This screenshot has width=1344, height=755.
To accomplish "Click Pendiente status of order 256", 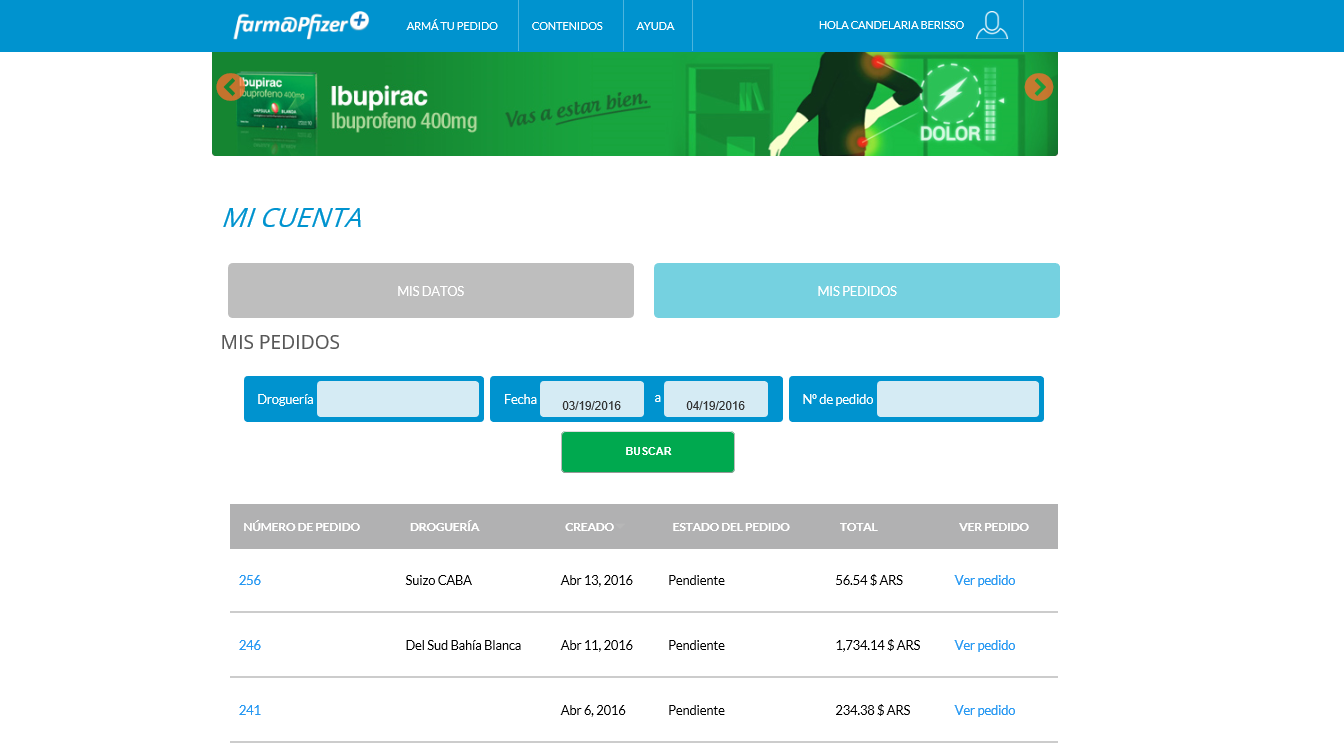I will 697,580.
